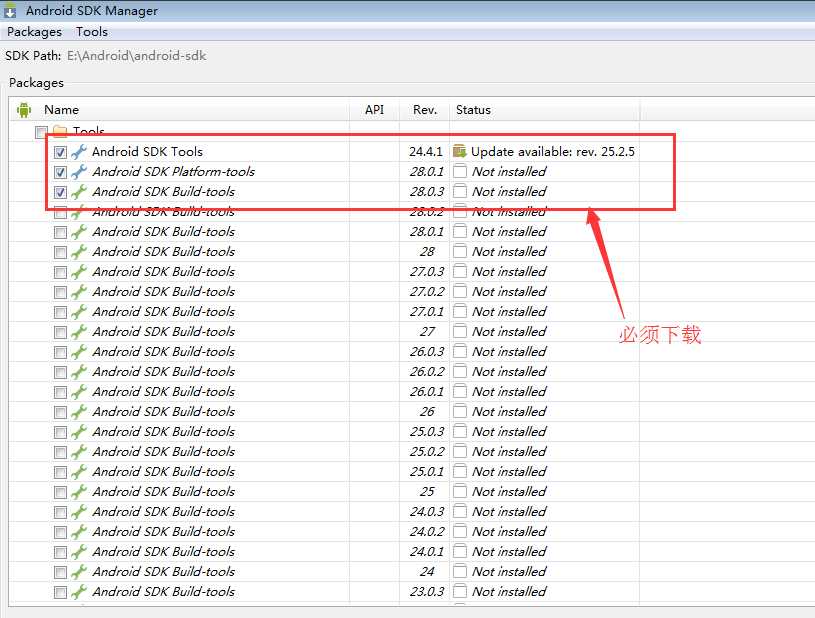Open the Packages menu
This screenshot has height=618, width=815.
34,32
